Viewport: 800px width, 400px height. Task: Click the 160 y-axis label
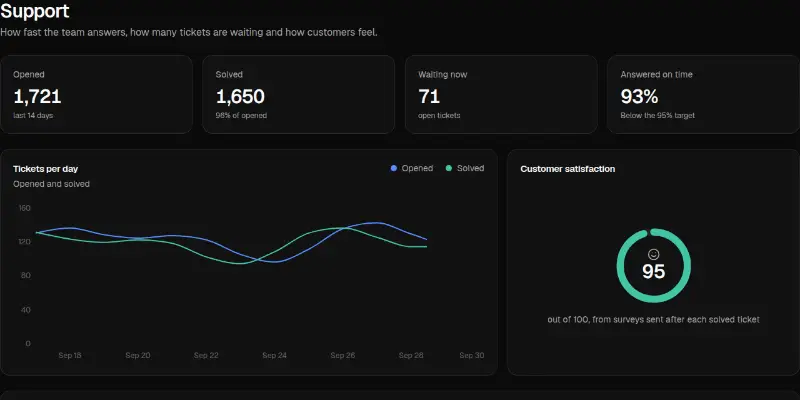[24, 208]
